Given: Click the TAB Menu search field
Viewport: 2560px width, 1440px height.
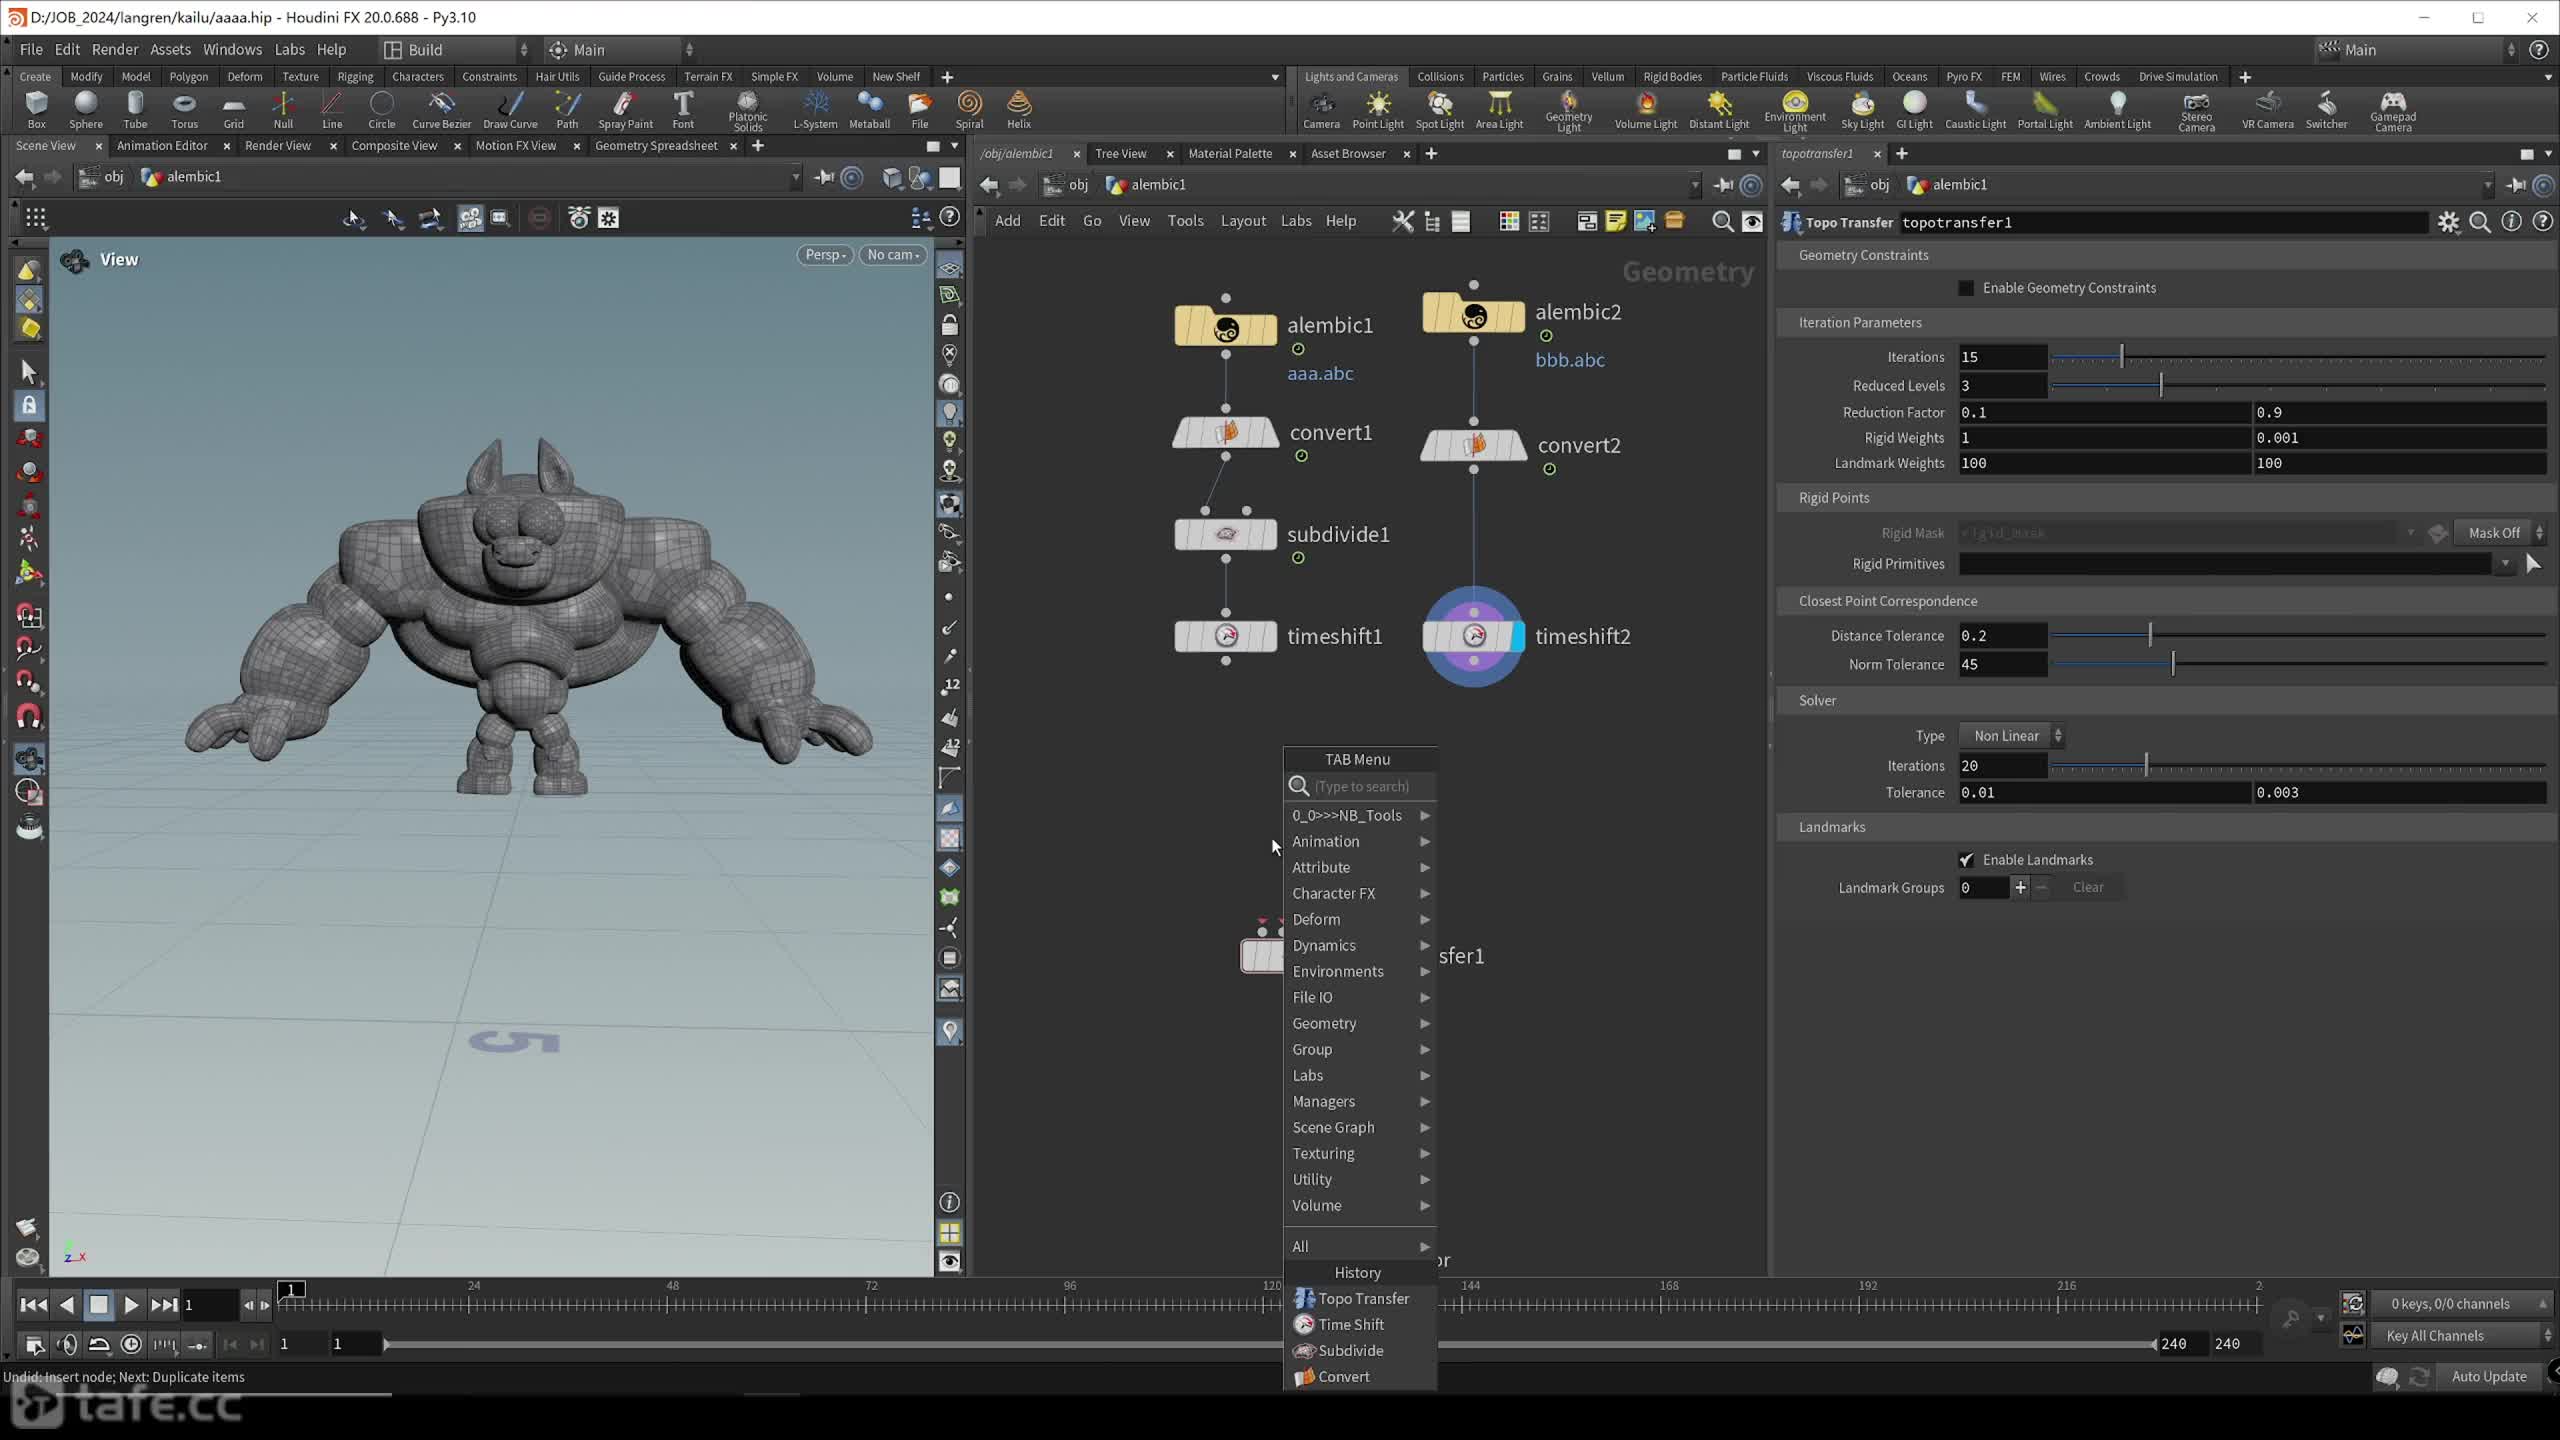Looking at the screenshot, I should click(x=1360, y=787).
